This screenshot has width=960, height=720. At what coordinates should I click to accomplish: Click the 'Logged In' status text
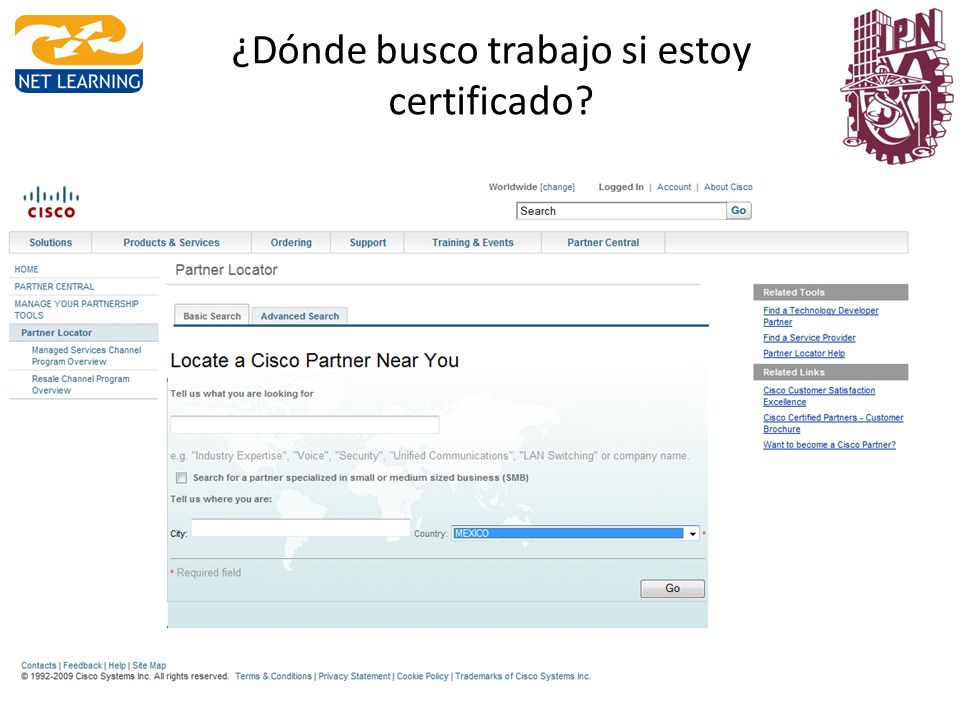(621, 187)
